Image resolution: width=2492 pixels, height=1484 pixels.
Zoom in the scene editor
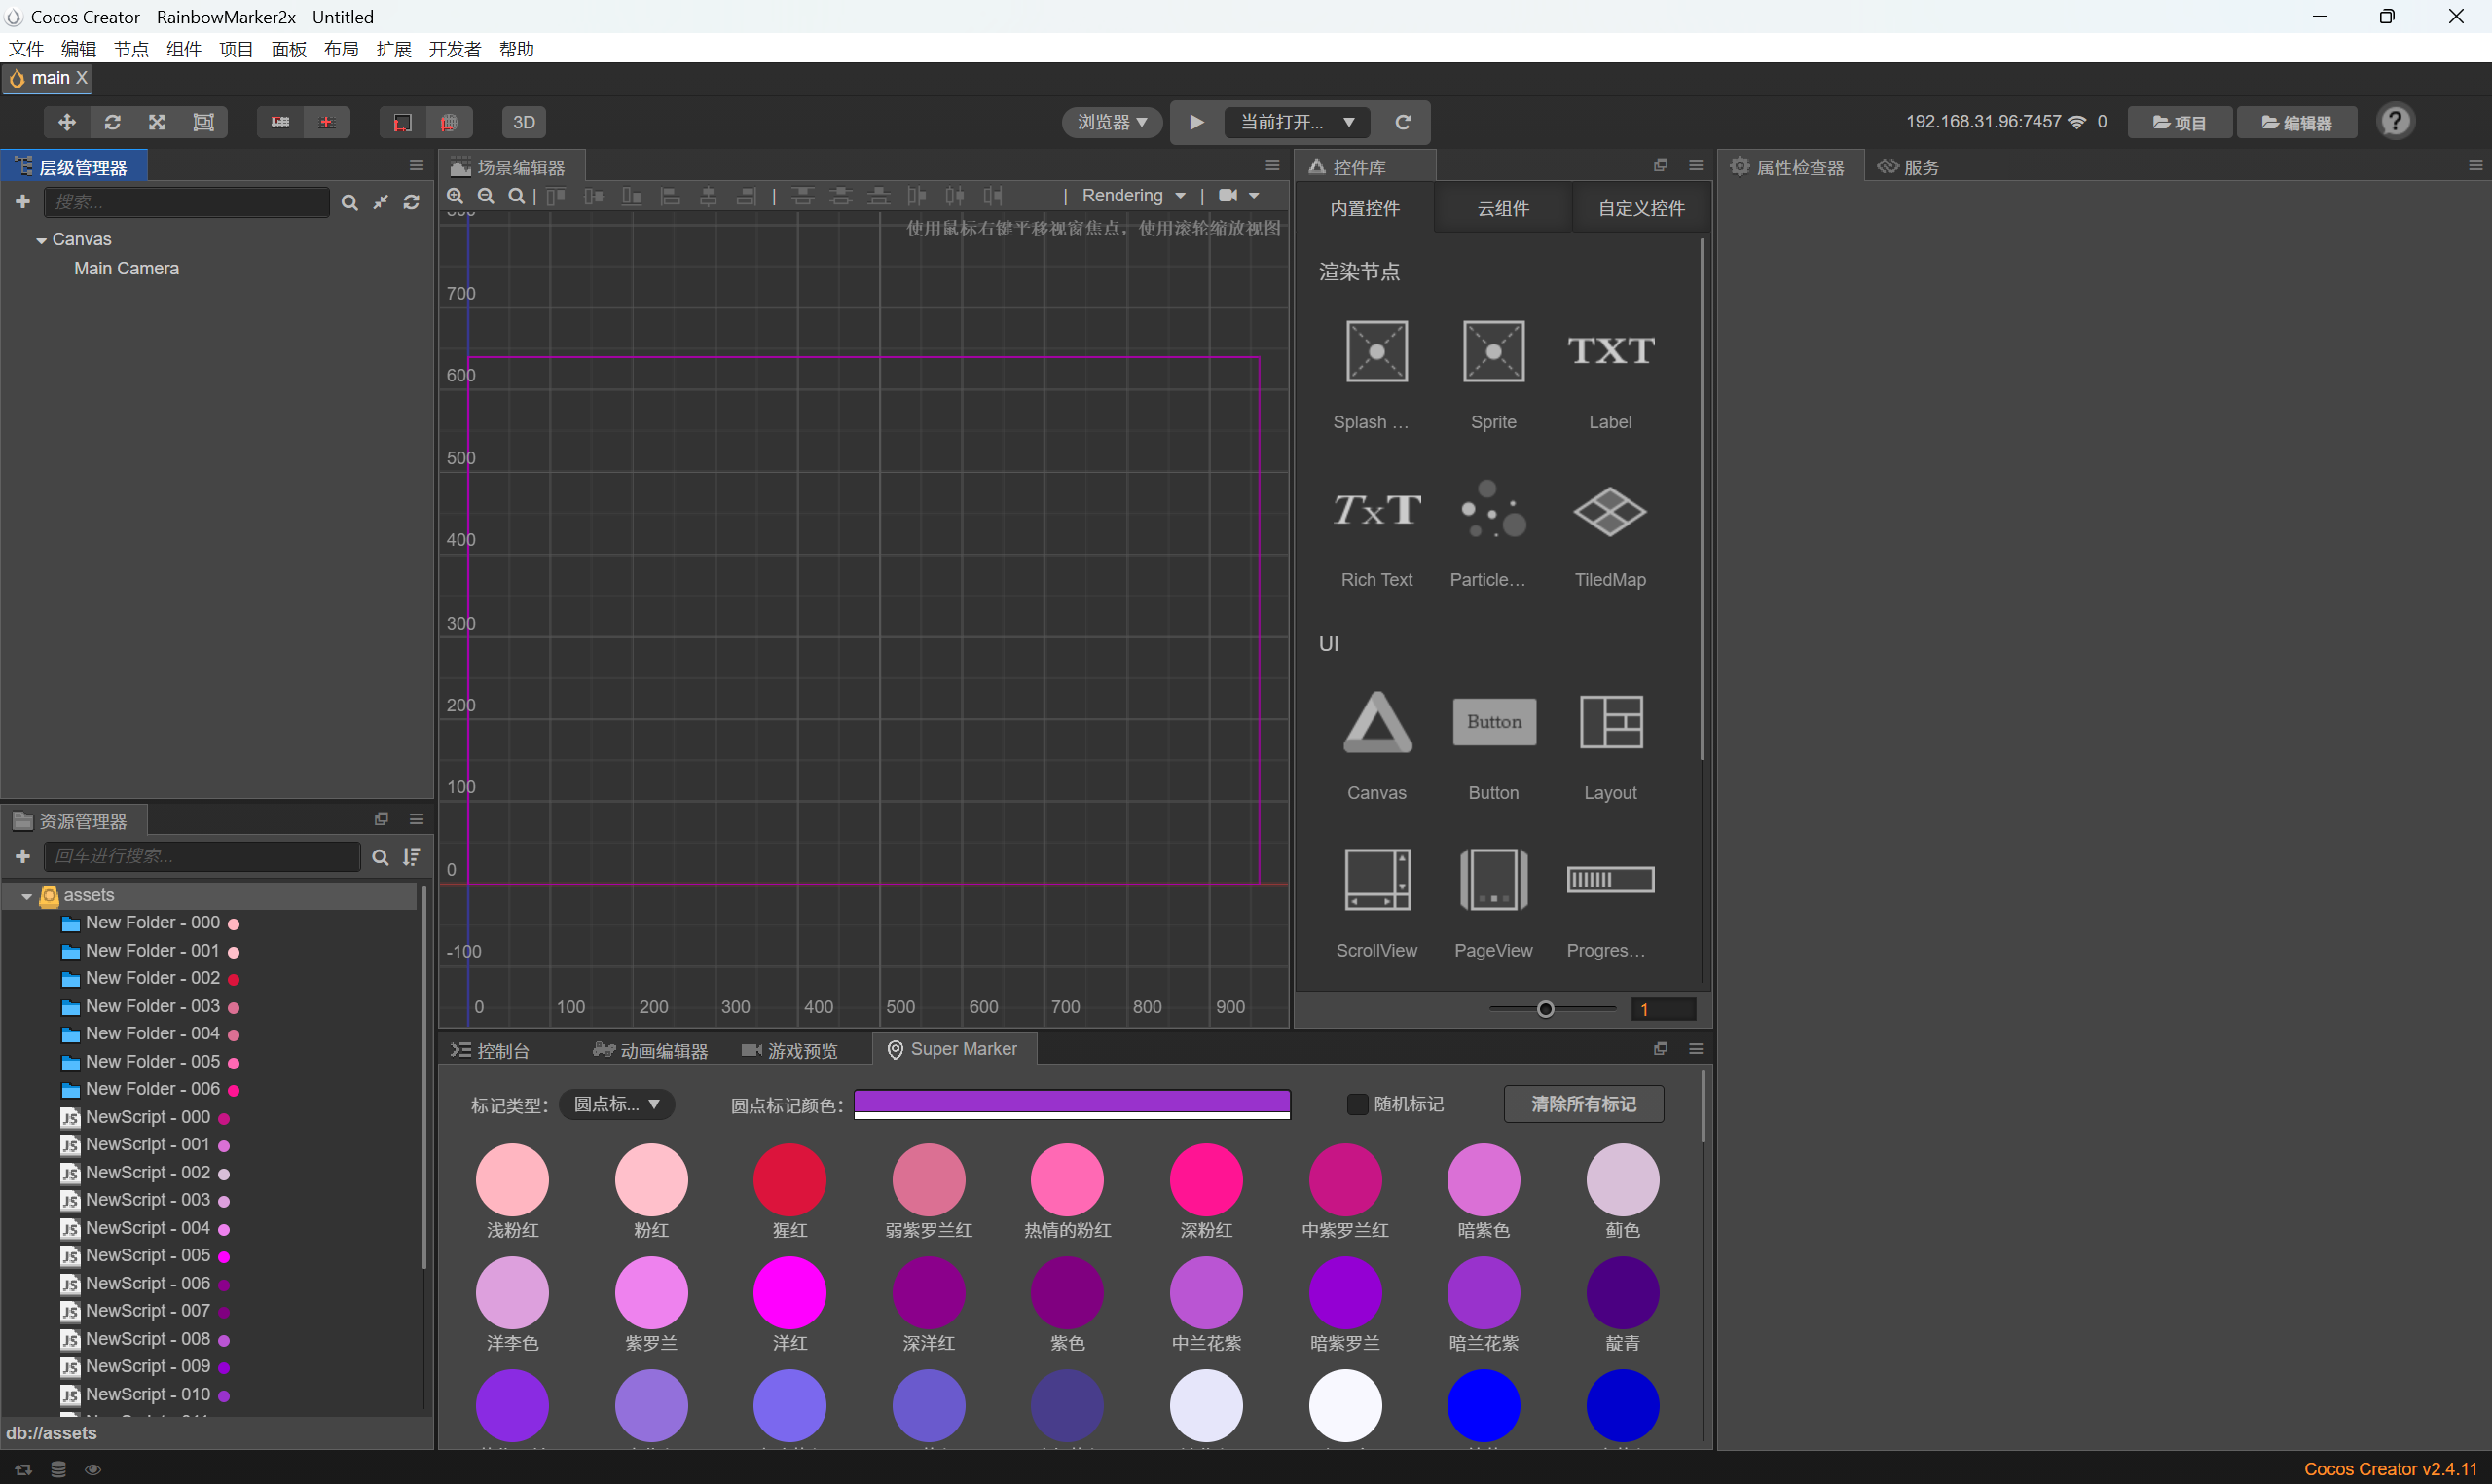[x=455, y=196]
